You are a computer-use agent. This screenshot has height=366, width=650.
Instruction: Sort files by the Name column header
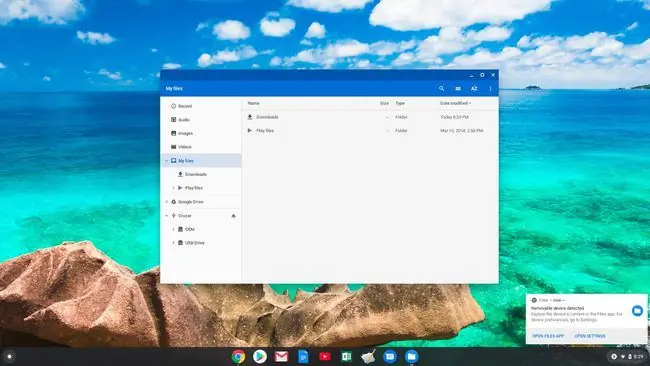tap(253, 103)
